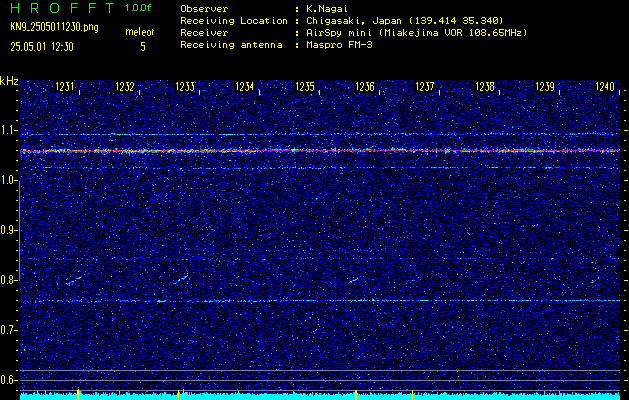629x400 pixels.
Task: Click yellow meteor marker between 1235 and 1236
Action: pyautogui.click(x=356, y=395)
